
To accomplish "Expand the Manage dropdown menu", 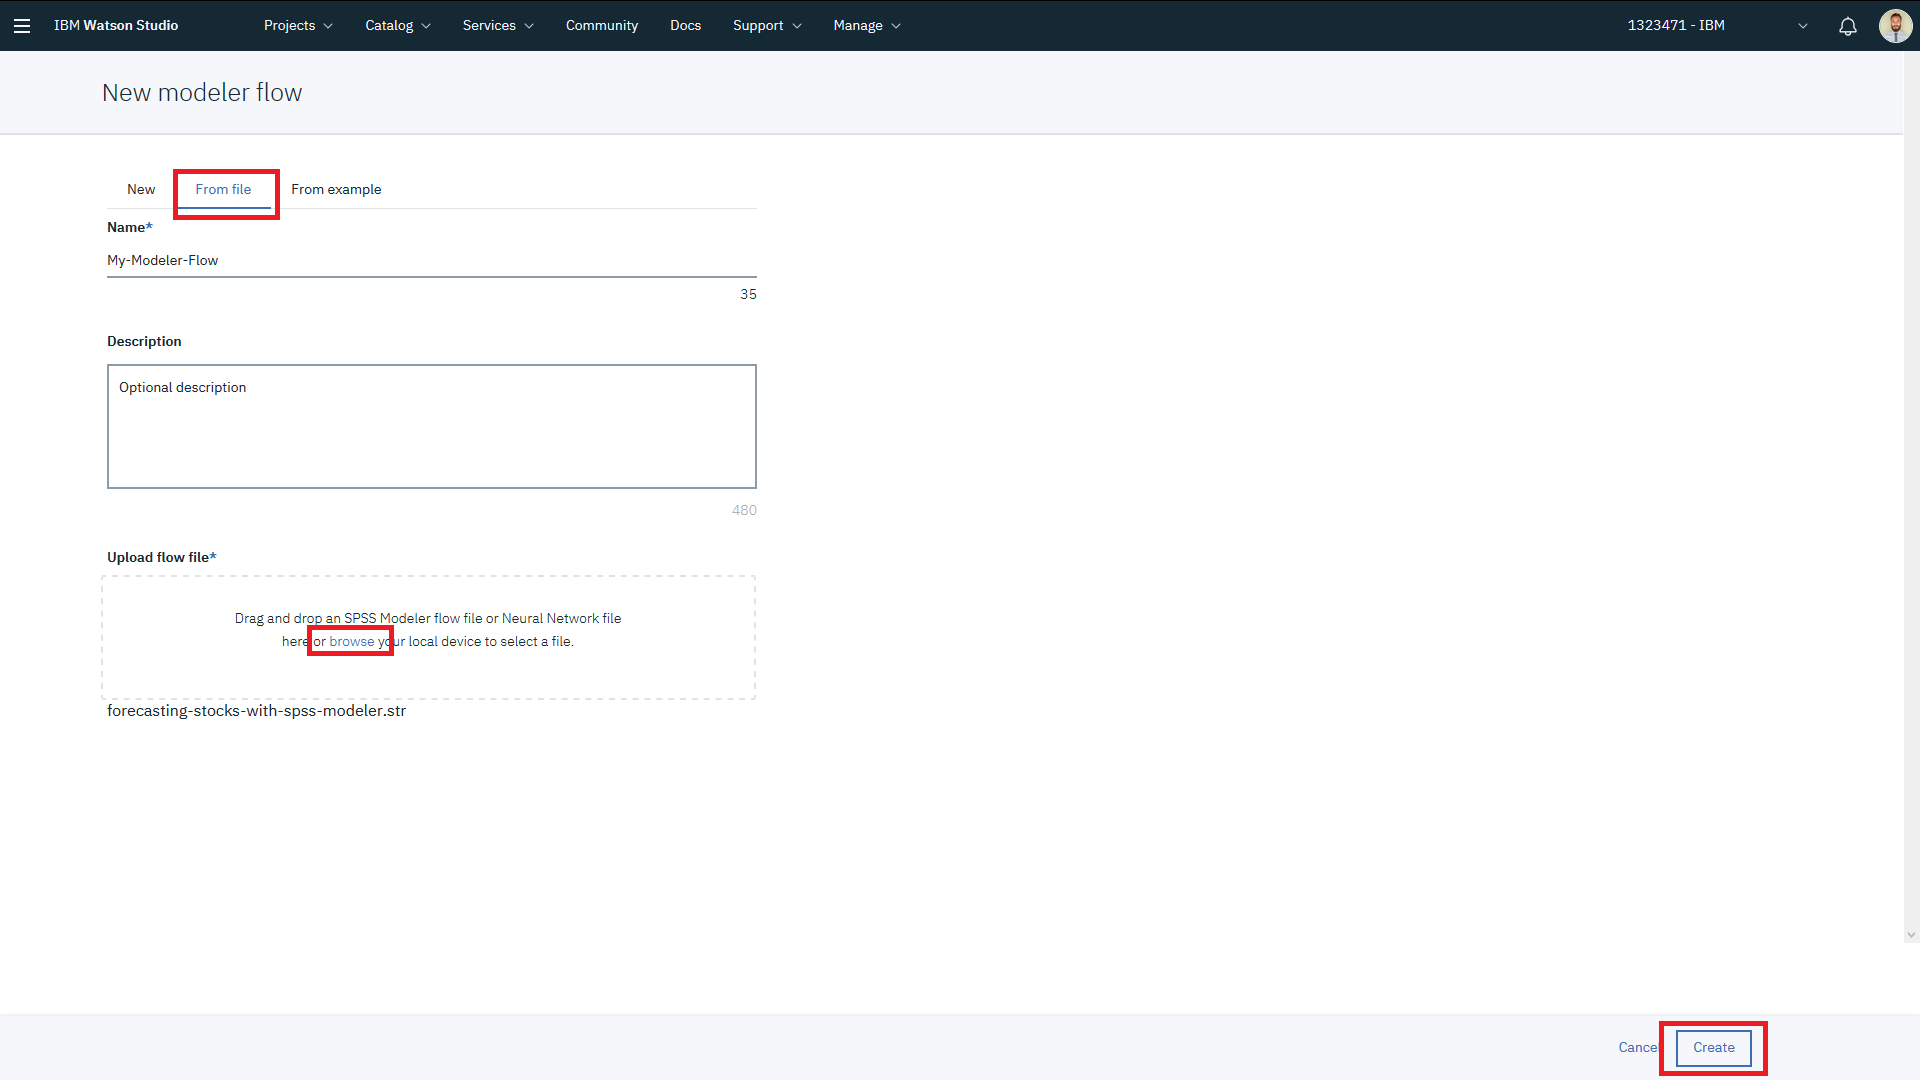I will point(867,26).
